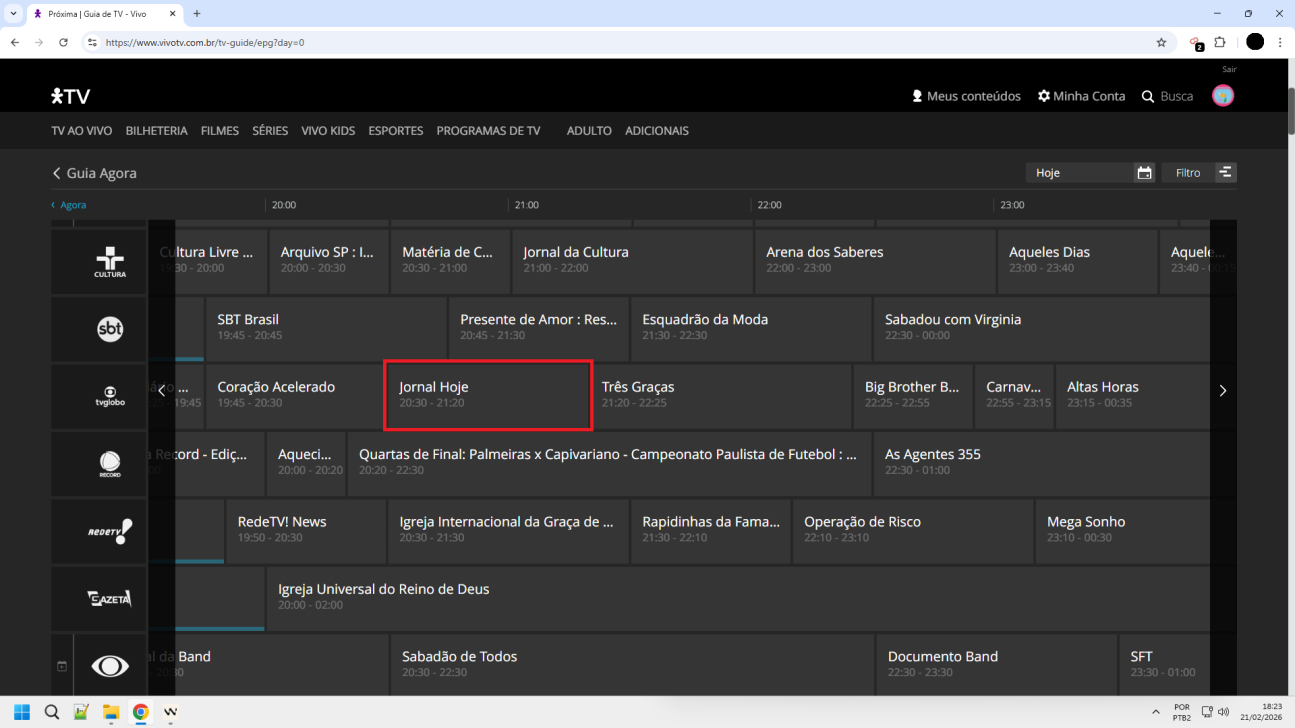Open the browser extensions puzzle icon
This screenshot has width=1295, height=728.
pyautogui.click(x=1220, y=43)
